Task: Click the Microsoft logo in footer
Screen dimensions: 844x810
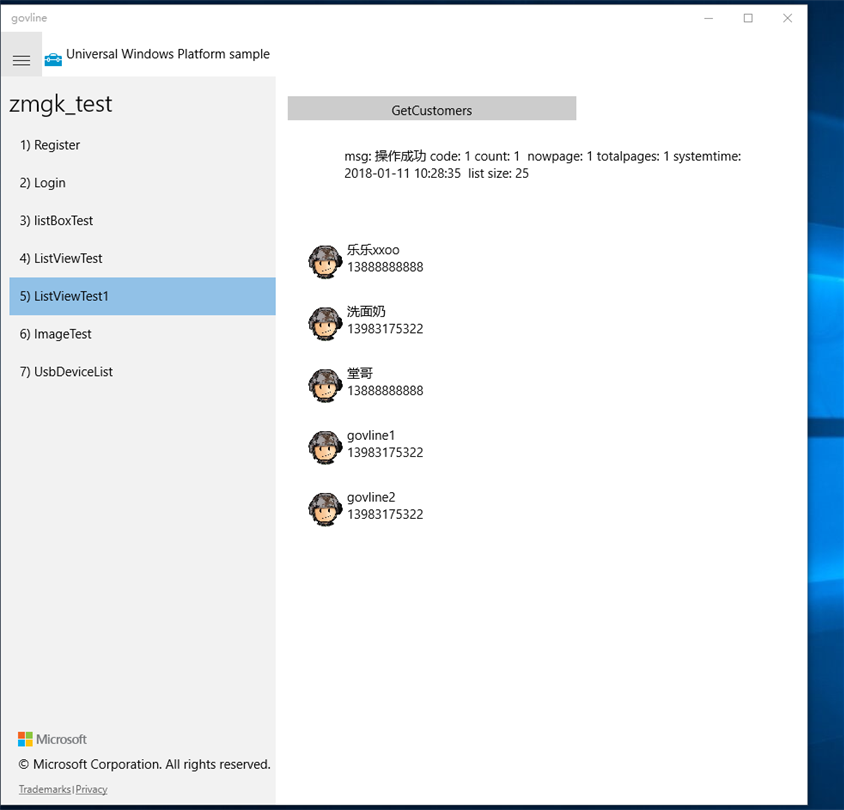Action: click(x=52, y=739)
